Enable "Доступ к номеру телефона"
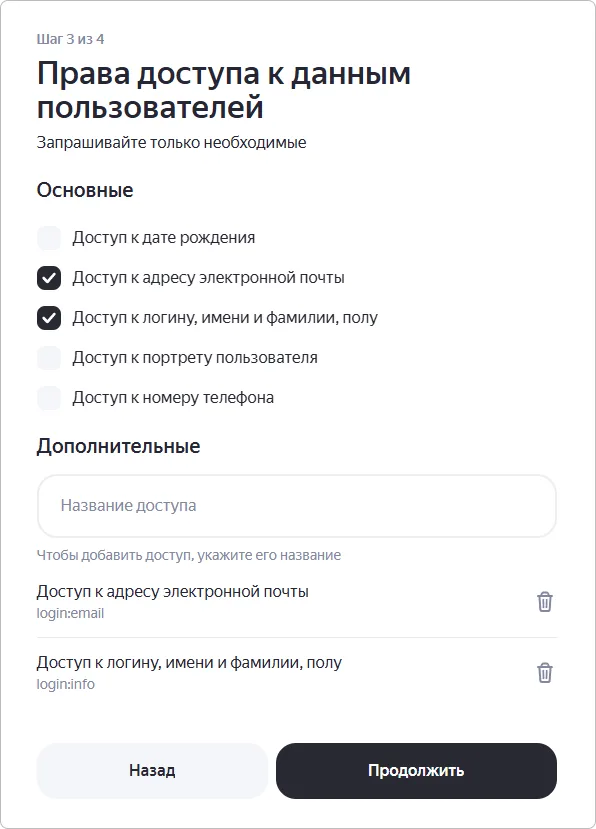 coord(48,397)
